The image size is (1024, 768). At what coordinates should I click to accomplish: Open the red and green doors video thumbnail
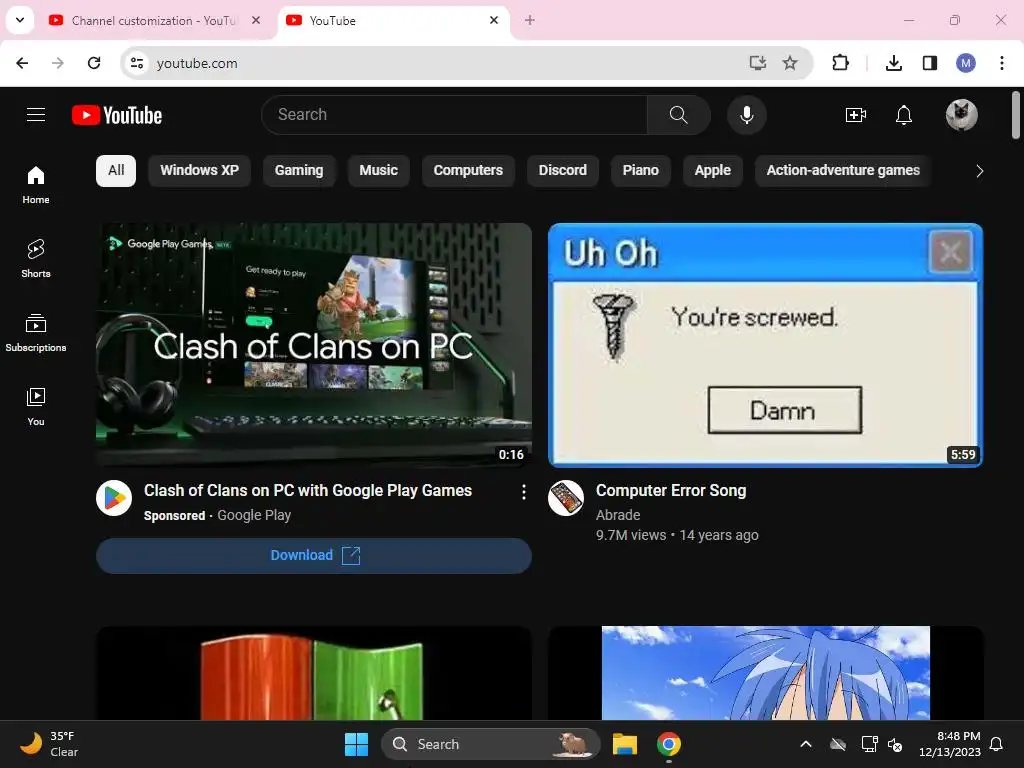[x=313, y=673]
